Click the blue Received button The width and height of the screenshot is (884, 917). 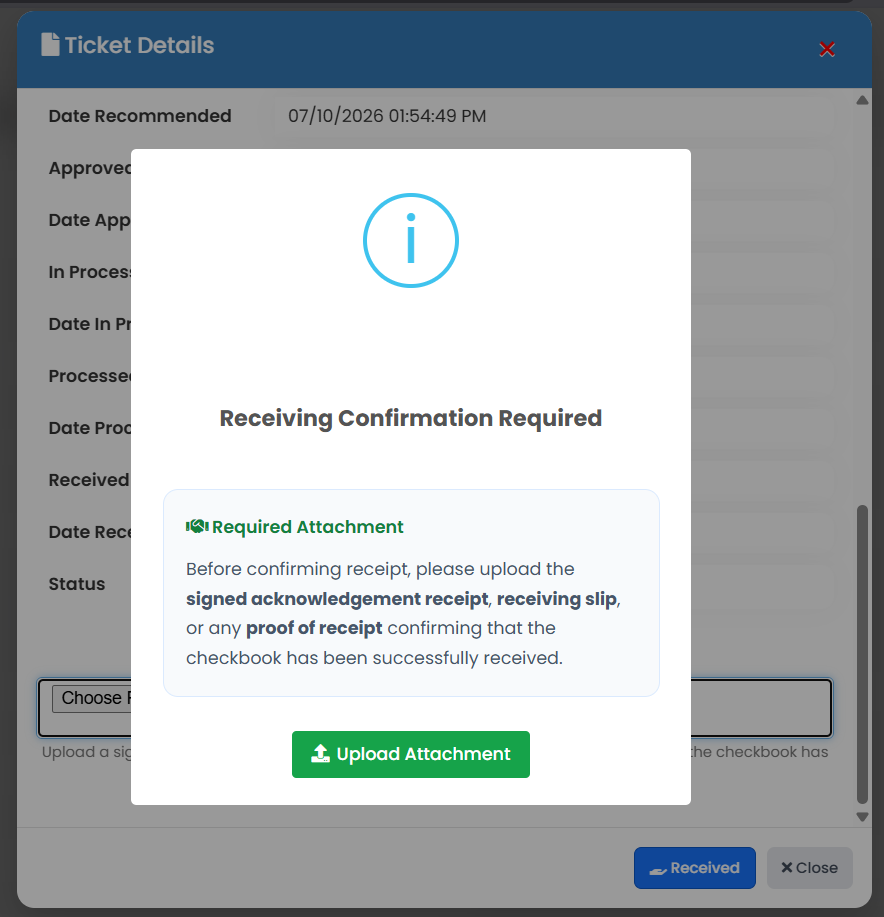pyautogui.click(x=695, y=868)
